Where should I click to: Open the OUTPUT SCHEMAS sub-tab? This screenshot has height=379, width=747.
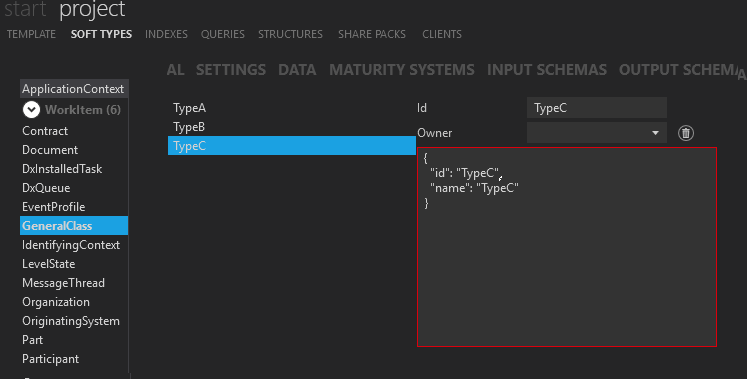coord(677,70)
